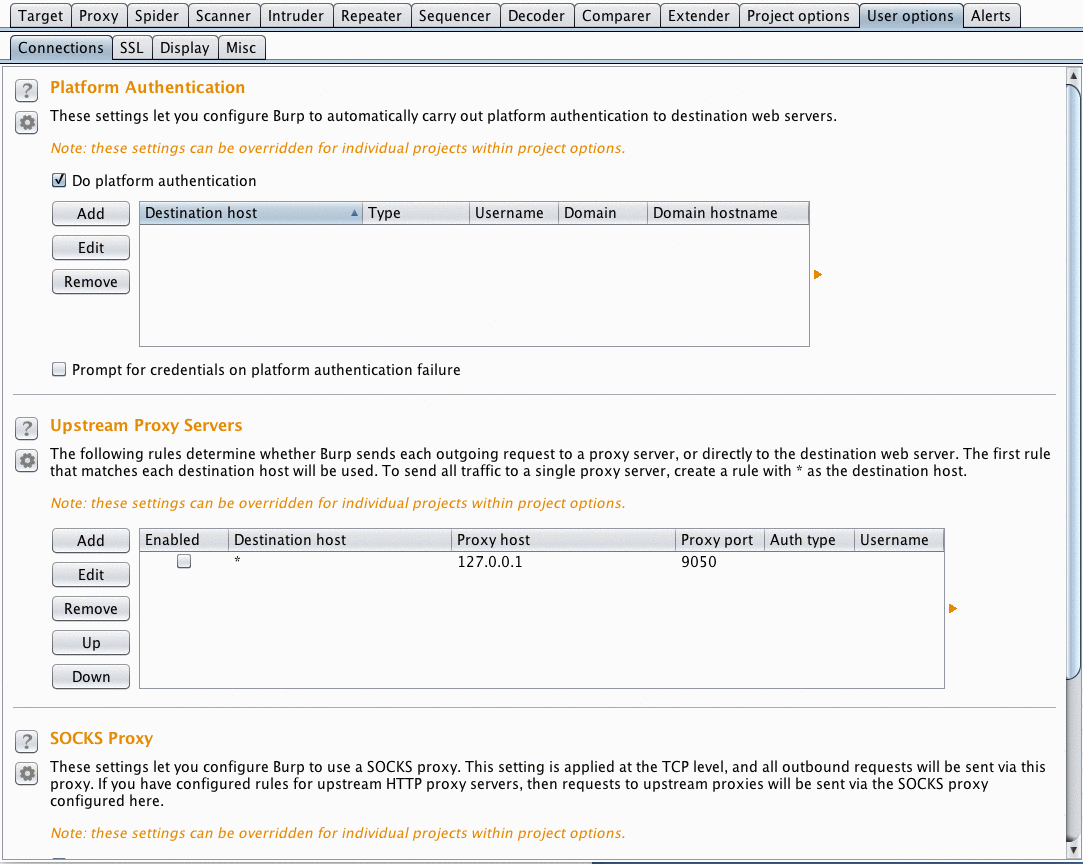Enable prompt for credentials on authentication failure
1083x864 pixels.
point(59,369)
